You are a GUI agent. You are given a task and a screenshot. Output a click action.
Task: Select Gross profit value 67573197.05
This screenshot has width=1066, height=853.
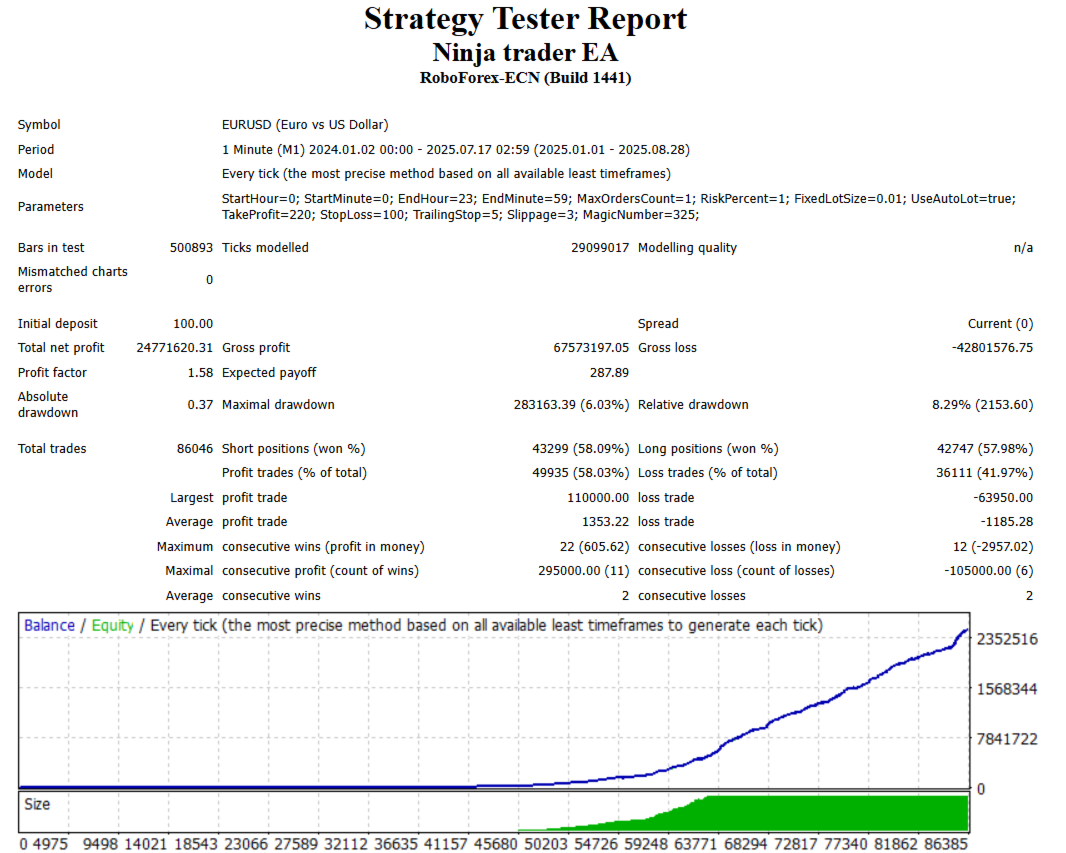coord(591,348)
